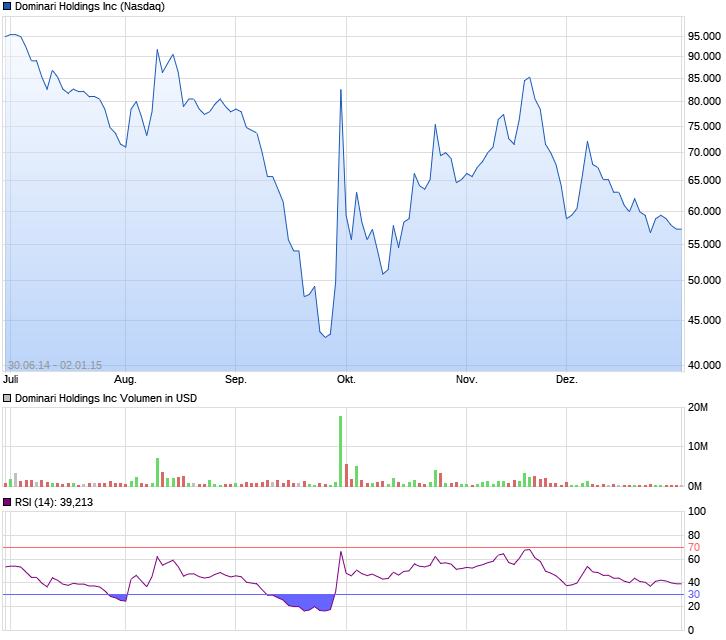Click the 40.000 price axis label
The image size is (726, 640).
click(704, 365)
